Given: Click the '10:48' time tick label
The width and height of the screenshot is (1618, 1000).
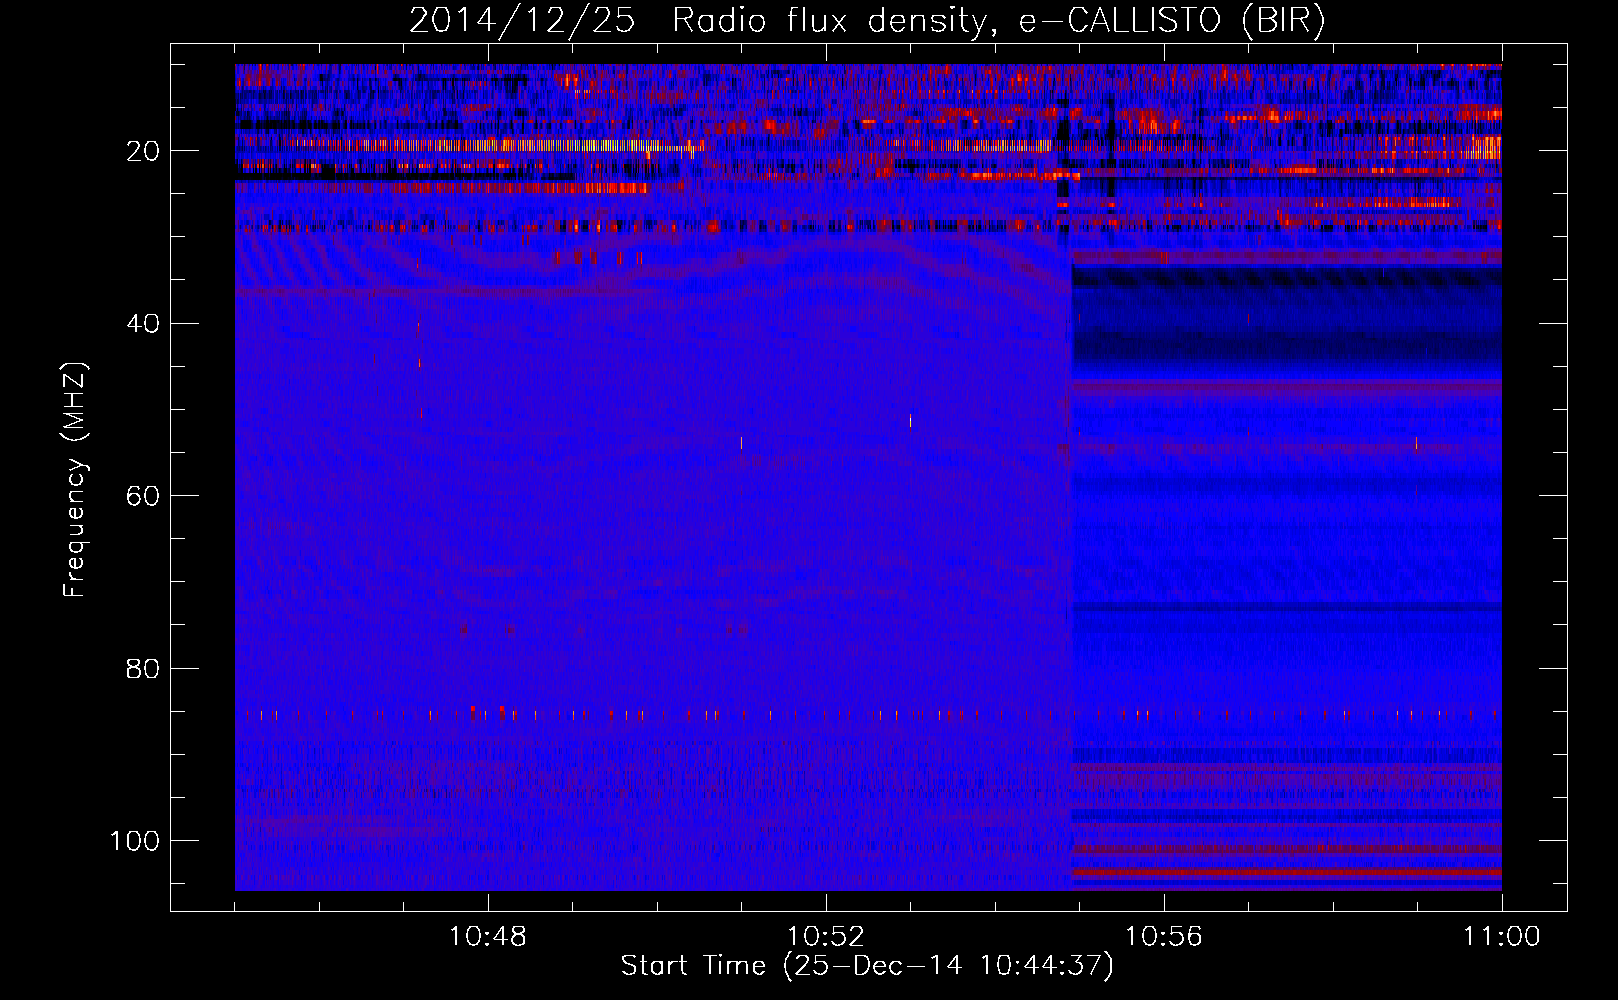Looking at the screenshot, I should (488, 937).
